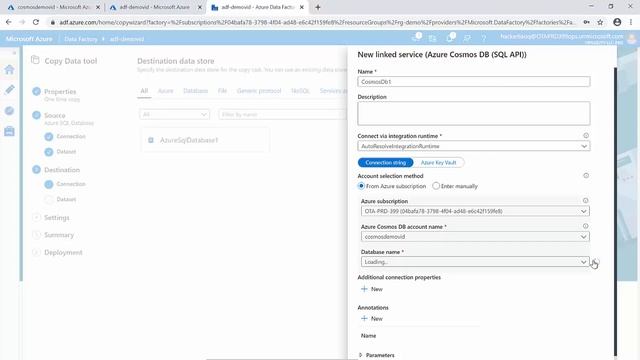Open the Author pencil icon in sidebar

[9, 89]
